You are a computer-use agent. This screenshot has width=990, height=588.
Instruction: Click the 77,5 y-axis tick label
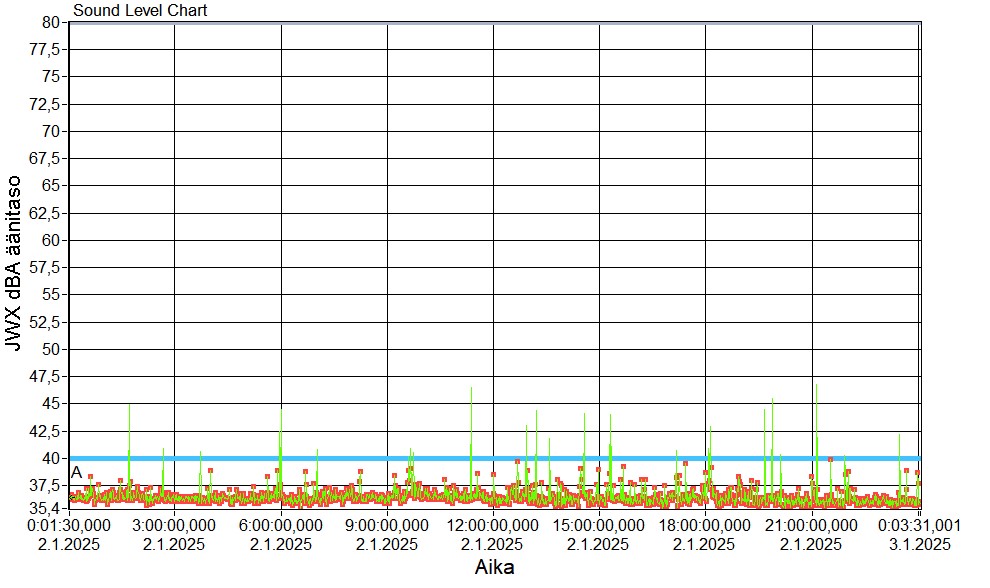pyautogui.click(x=44, y=49)
